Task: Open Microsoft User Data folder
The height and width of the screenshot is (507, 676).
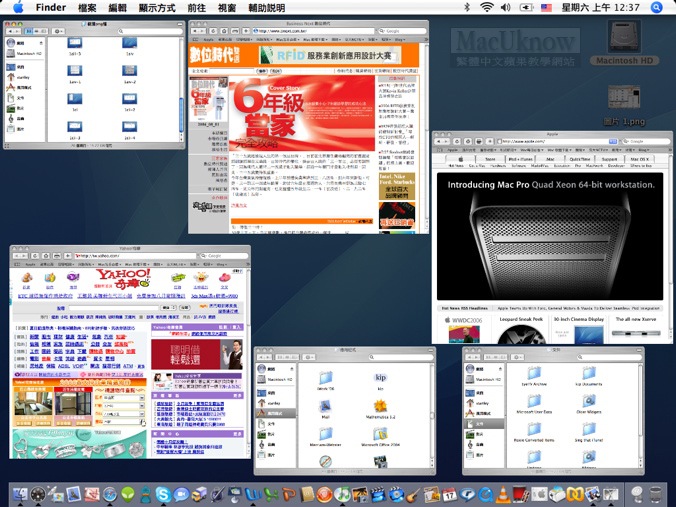Action: (x=534, y=405)
